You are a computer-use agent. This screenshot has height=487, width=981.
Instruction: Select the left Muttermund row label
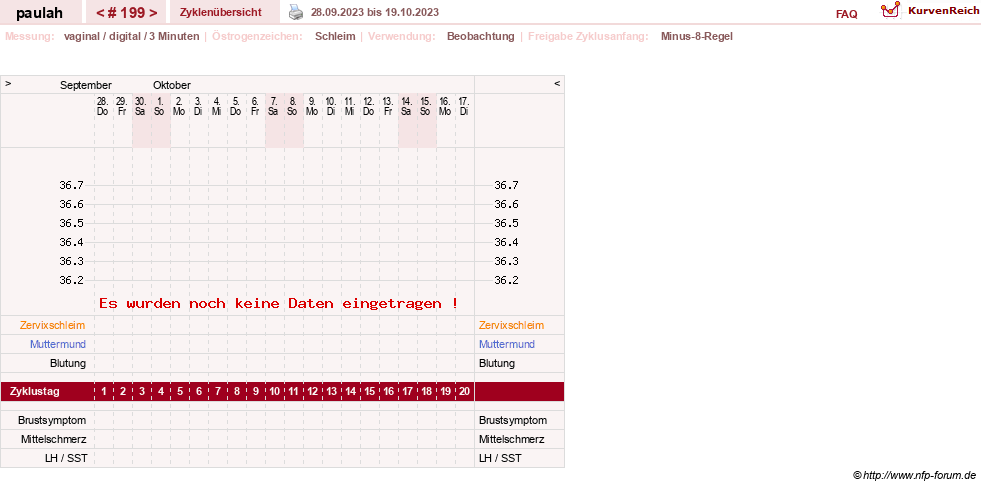click(x=58, y=344)
